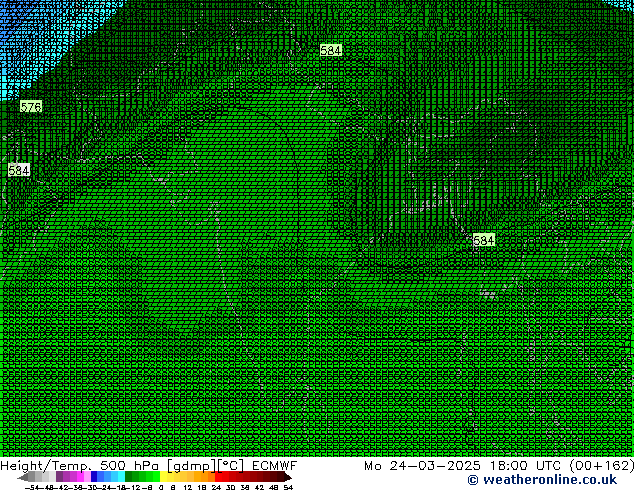The height and width of the screenshot is (490, 634).
Task: Click the left gray arrow end of the color scale
Action: point(23,478)
